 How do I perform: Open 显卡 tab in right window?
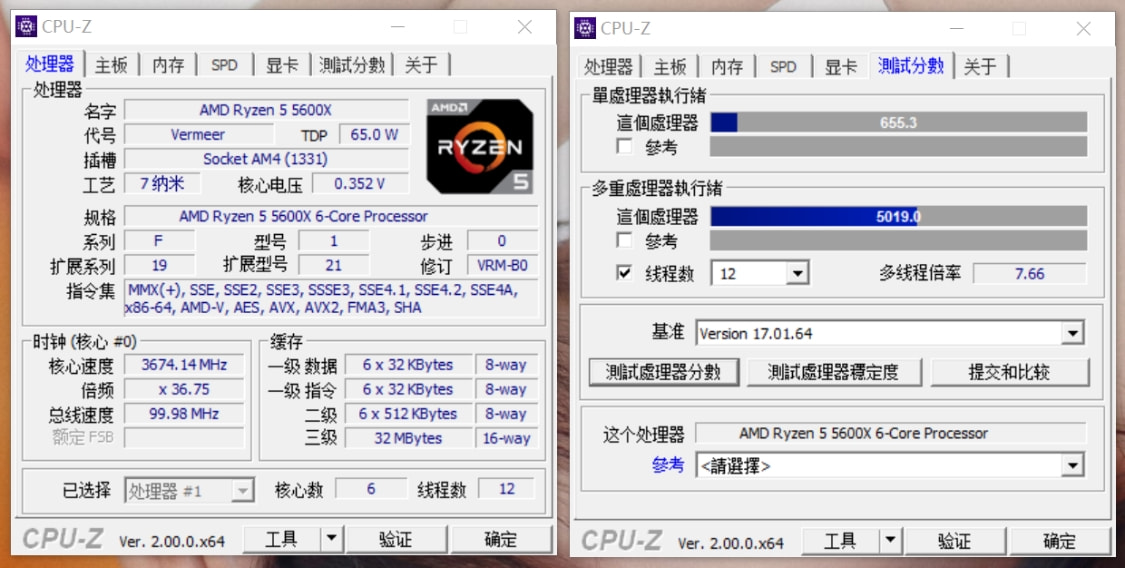point(841,67)
